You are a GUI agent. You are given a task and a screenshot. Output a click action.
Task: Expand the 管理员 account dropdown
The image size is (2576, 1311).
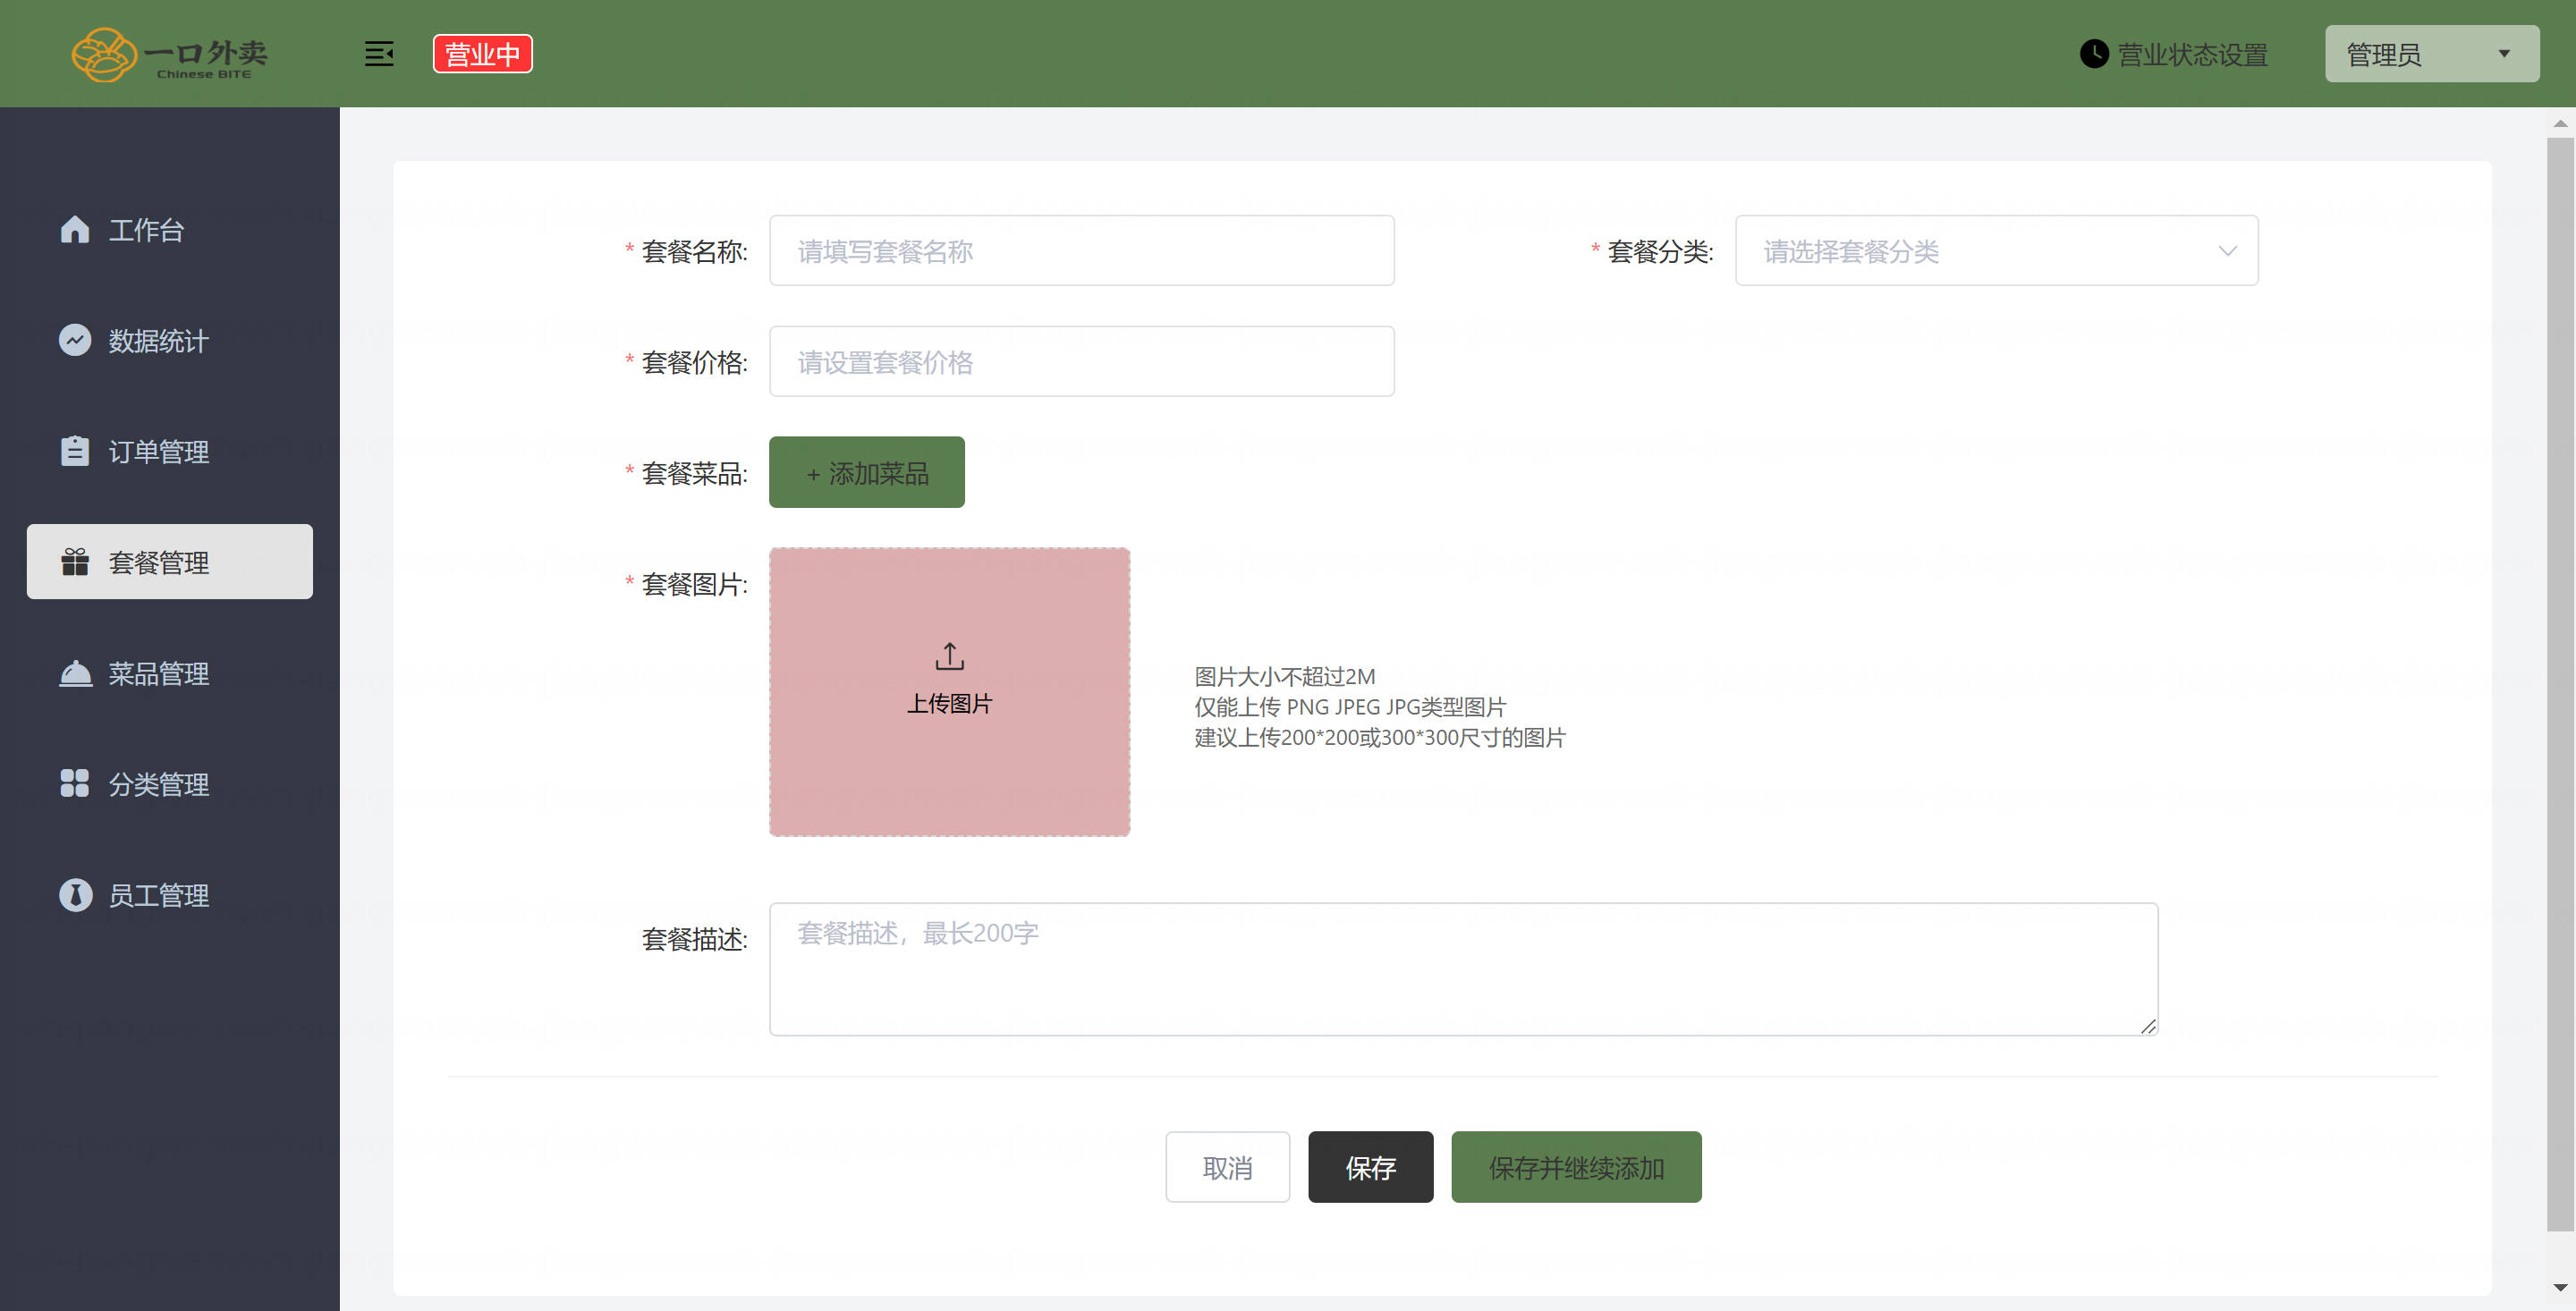[2431, 54]
